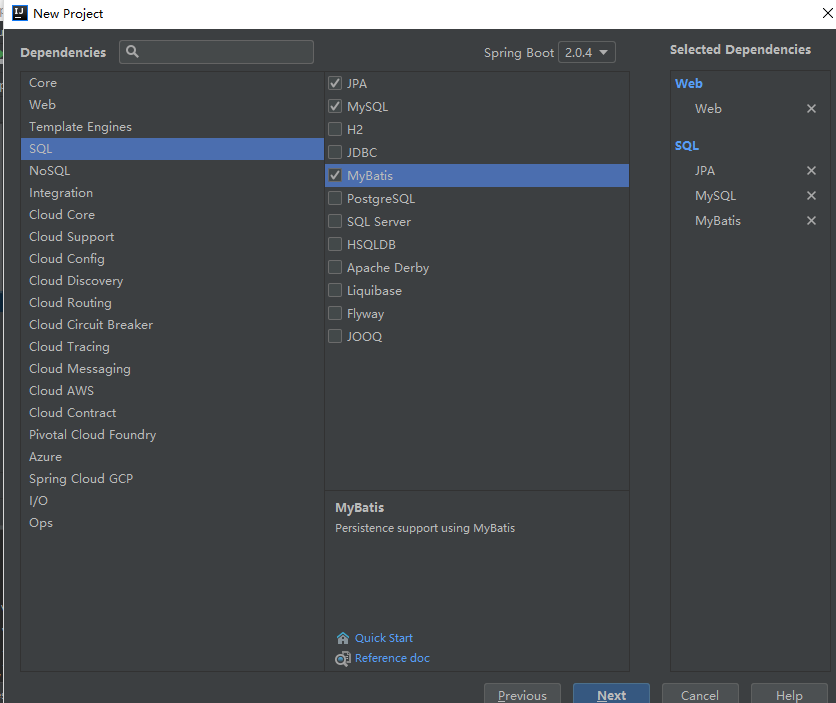Click the IntelliJ IDEA logo icon in title bar
This screenshot has width=836, height=703.
click(x=20, y=13)
